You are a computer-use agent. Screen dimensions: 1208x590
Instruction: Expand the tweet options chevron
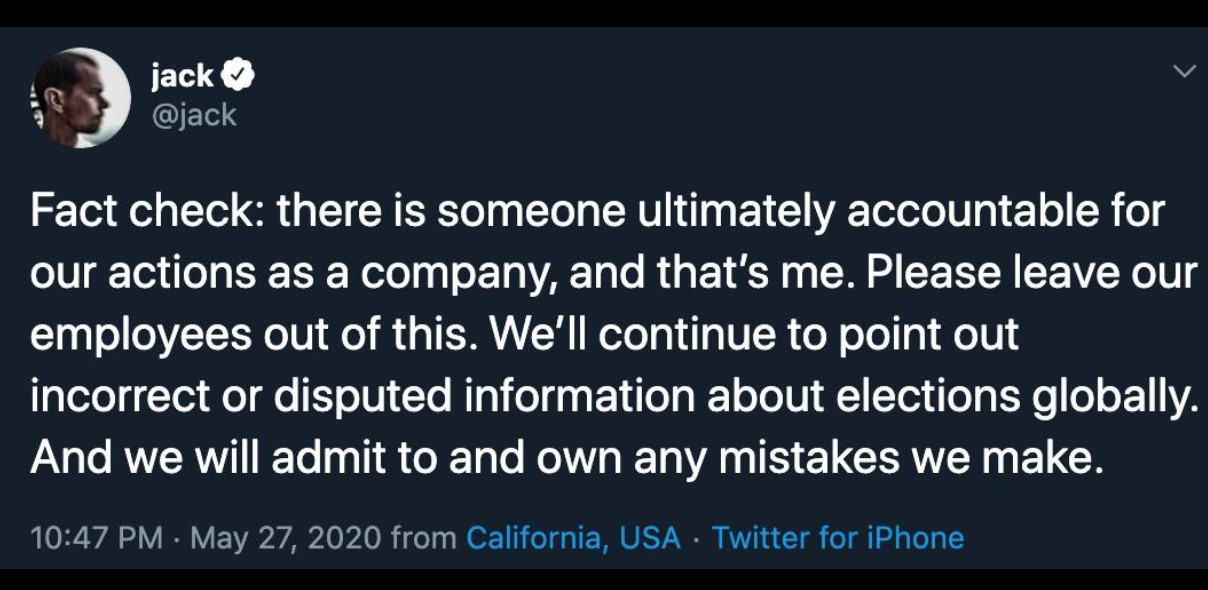pos(1185,71)
